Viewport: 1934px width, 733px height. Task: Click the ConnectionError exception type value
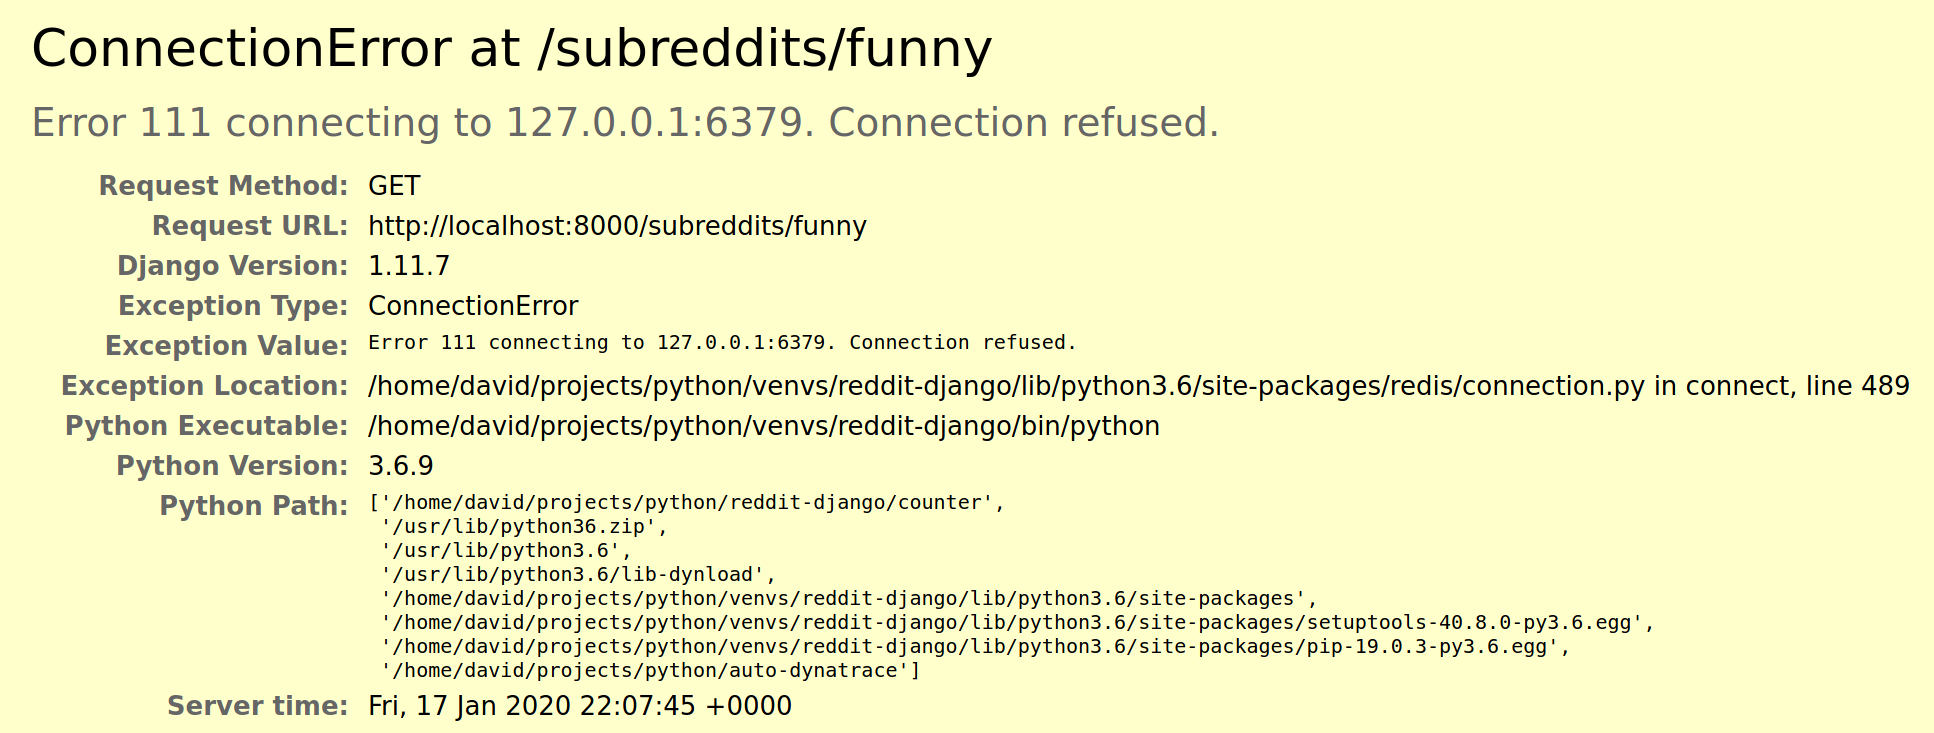[473, 306]
